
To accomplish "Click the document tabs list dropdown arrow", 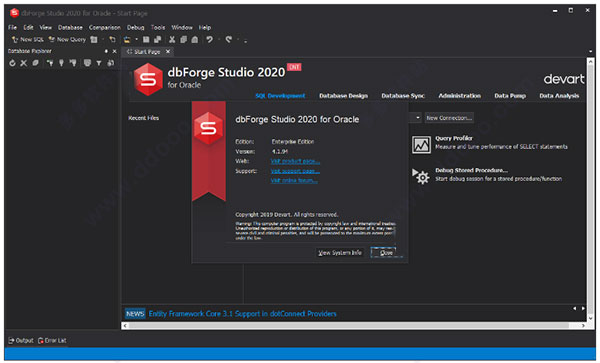I will coord(590,51).
